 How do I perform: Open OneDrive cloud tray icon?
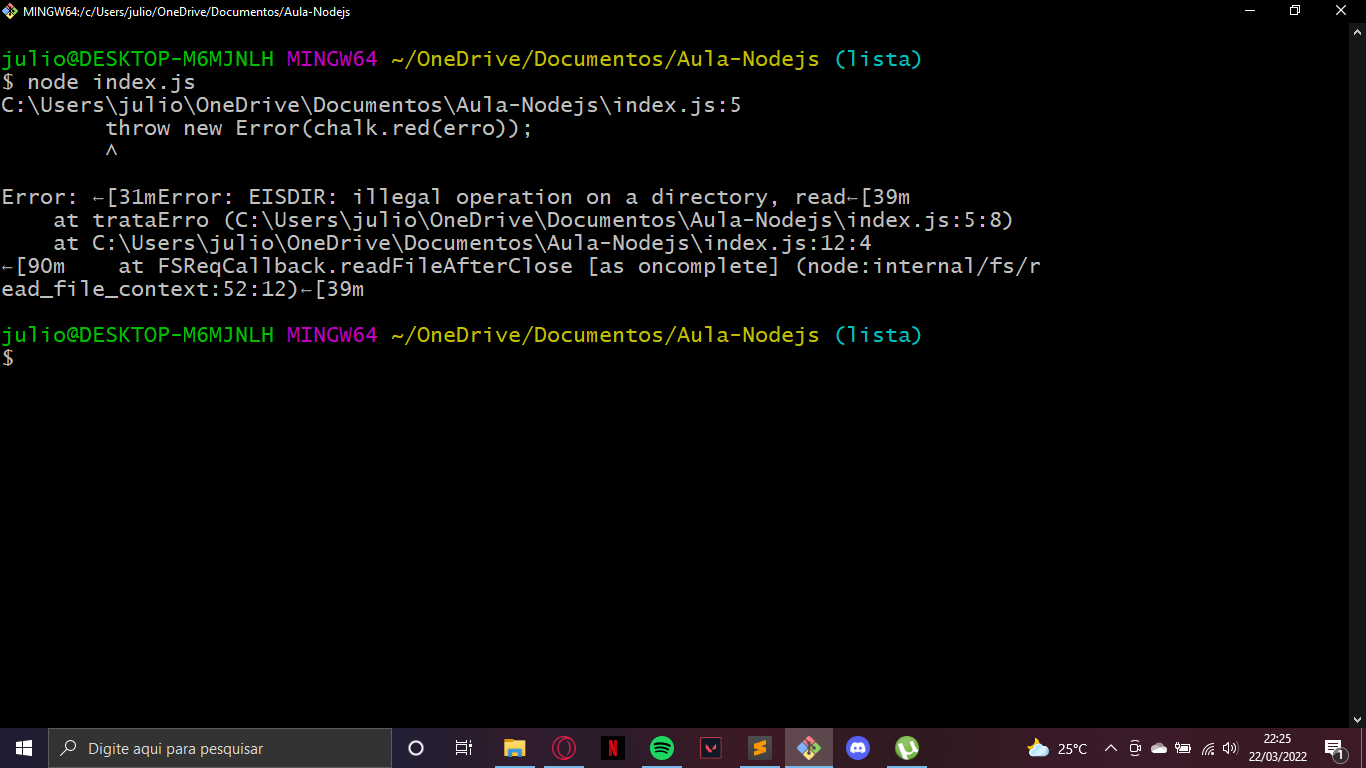(x=1159, y=748)
